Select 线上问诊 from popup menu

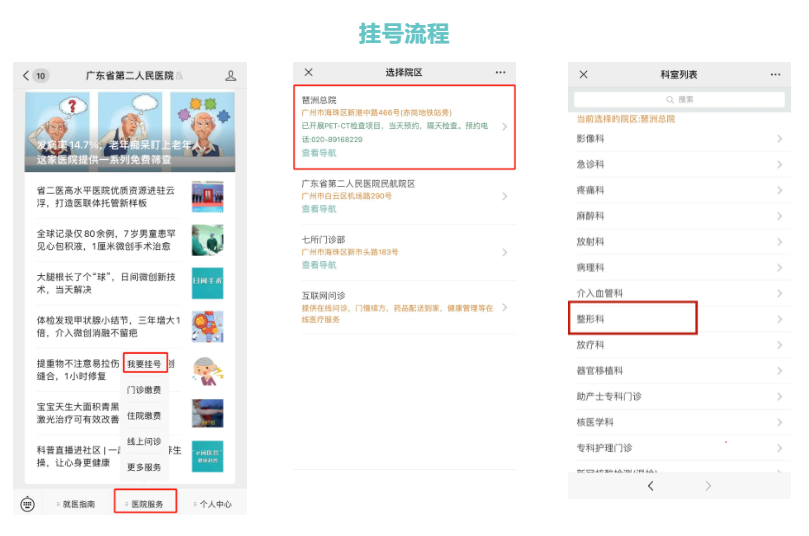144,441
